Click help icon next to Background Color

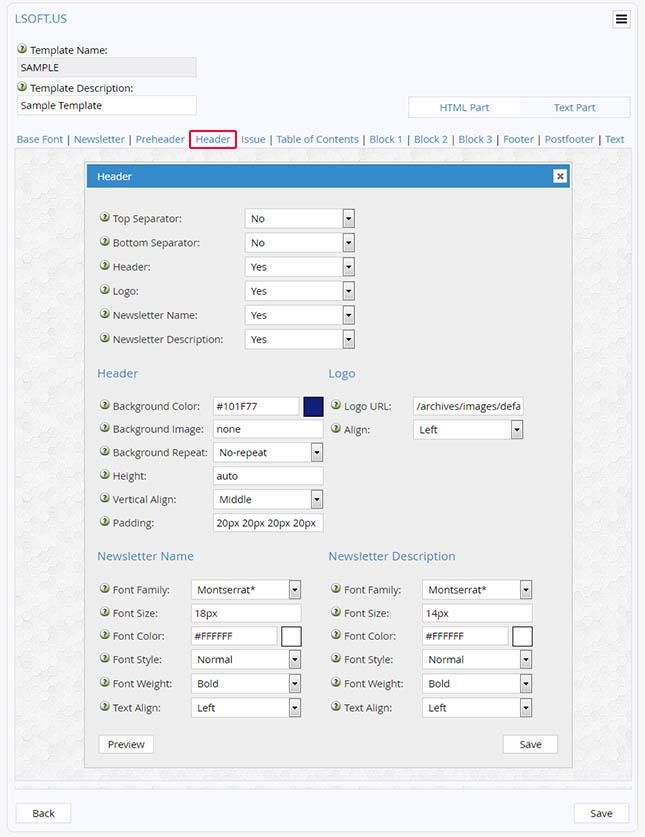coord(105,405)
